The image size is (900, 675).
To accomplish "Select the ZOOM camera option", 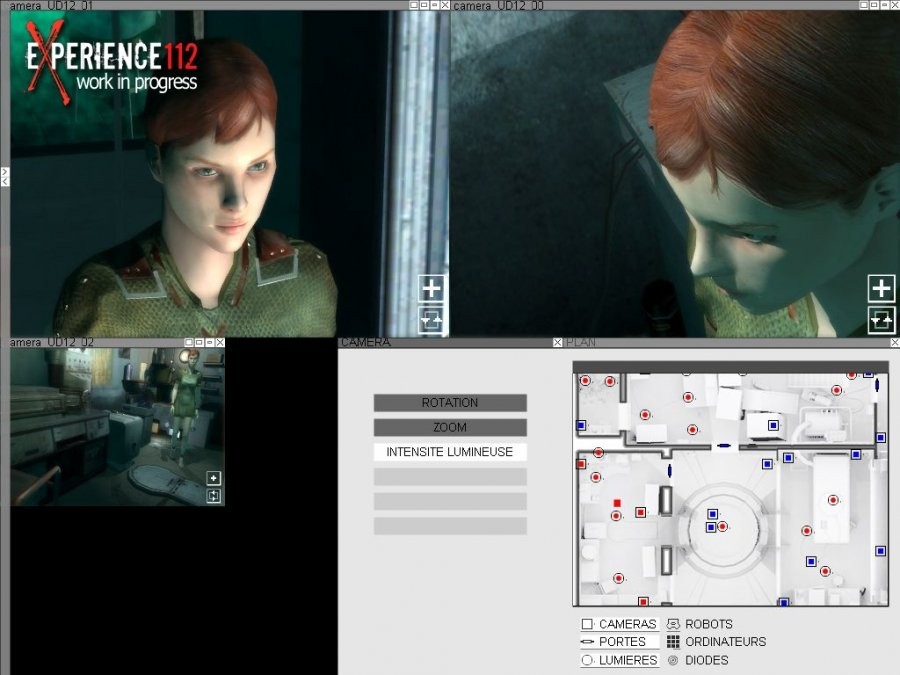I will tap(450, 427).
